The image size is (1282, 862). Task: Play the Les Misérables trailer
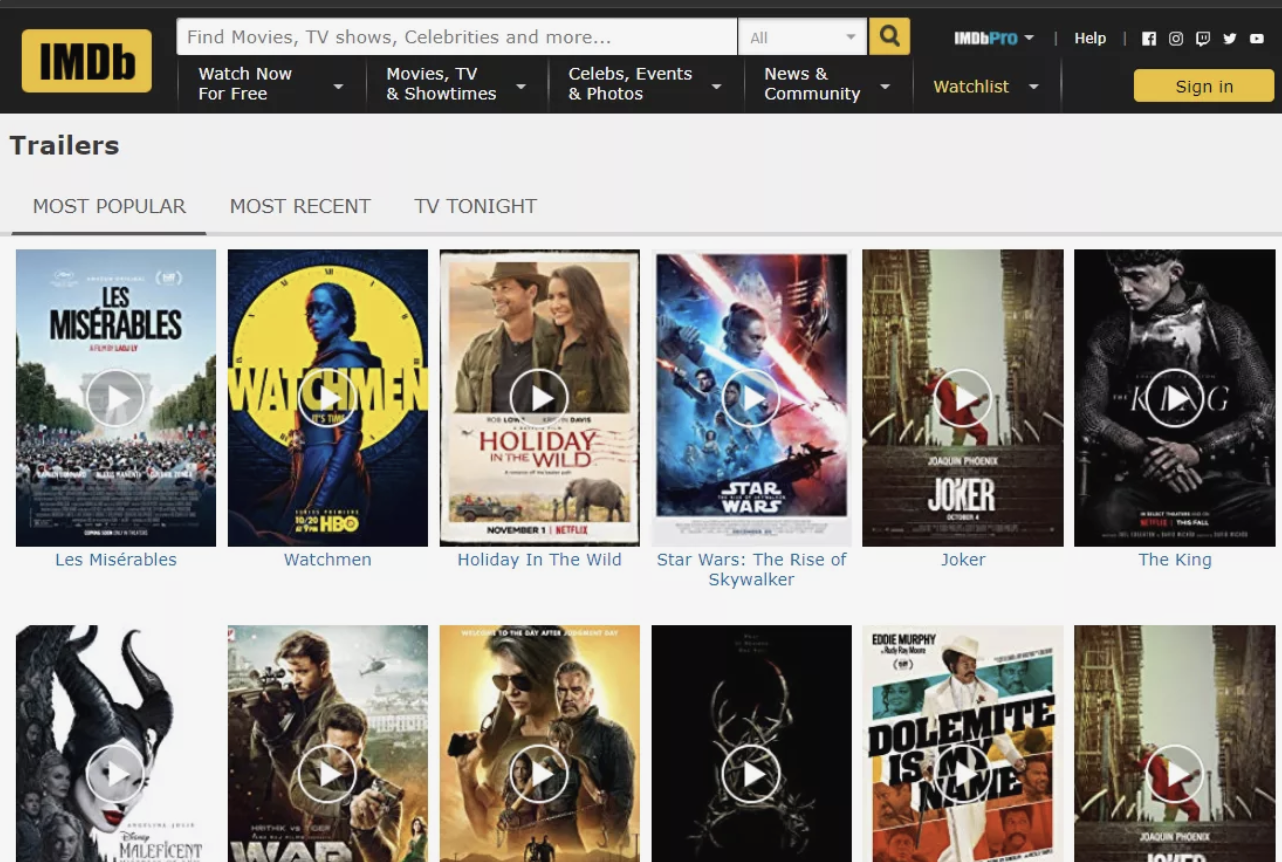tap(116, 398)
